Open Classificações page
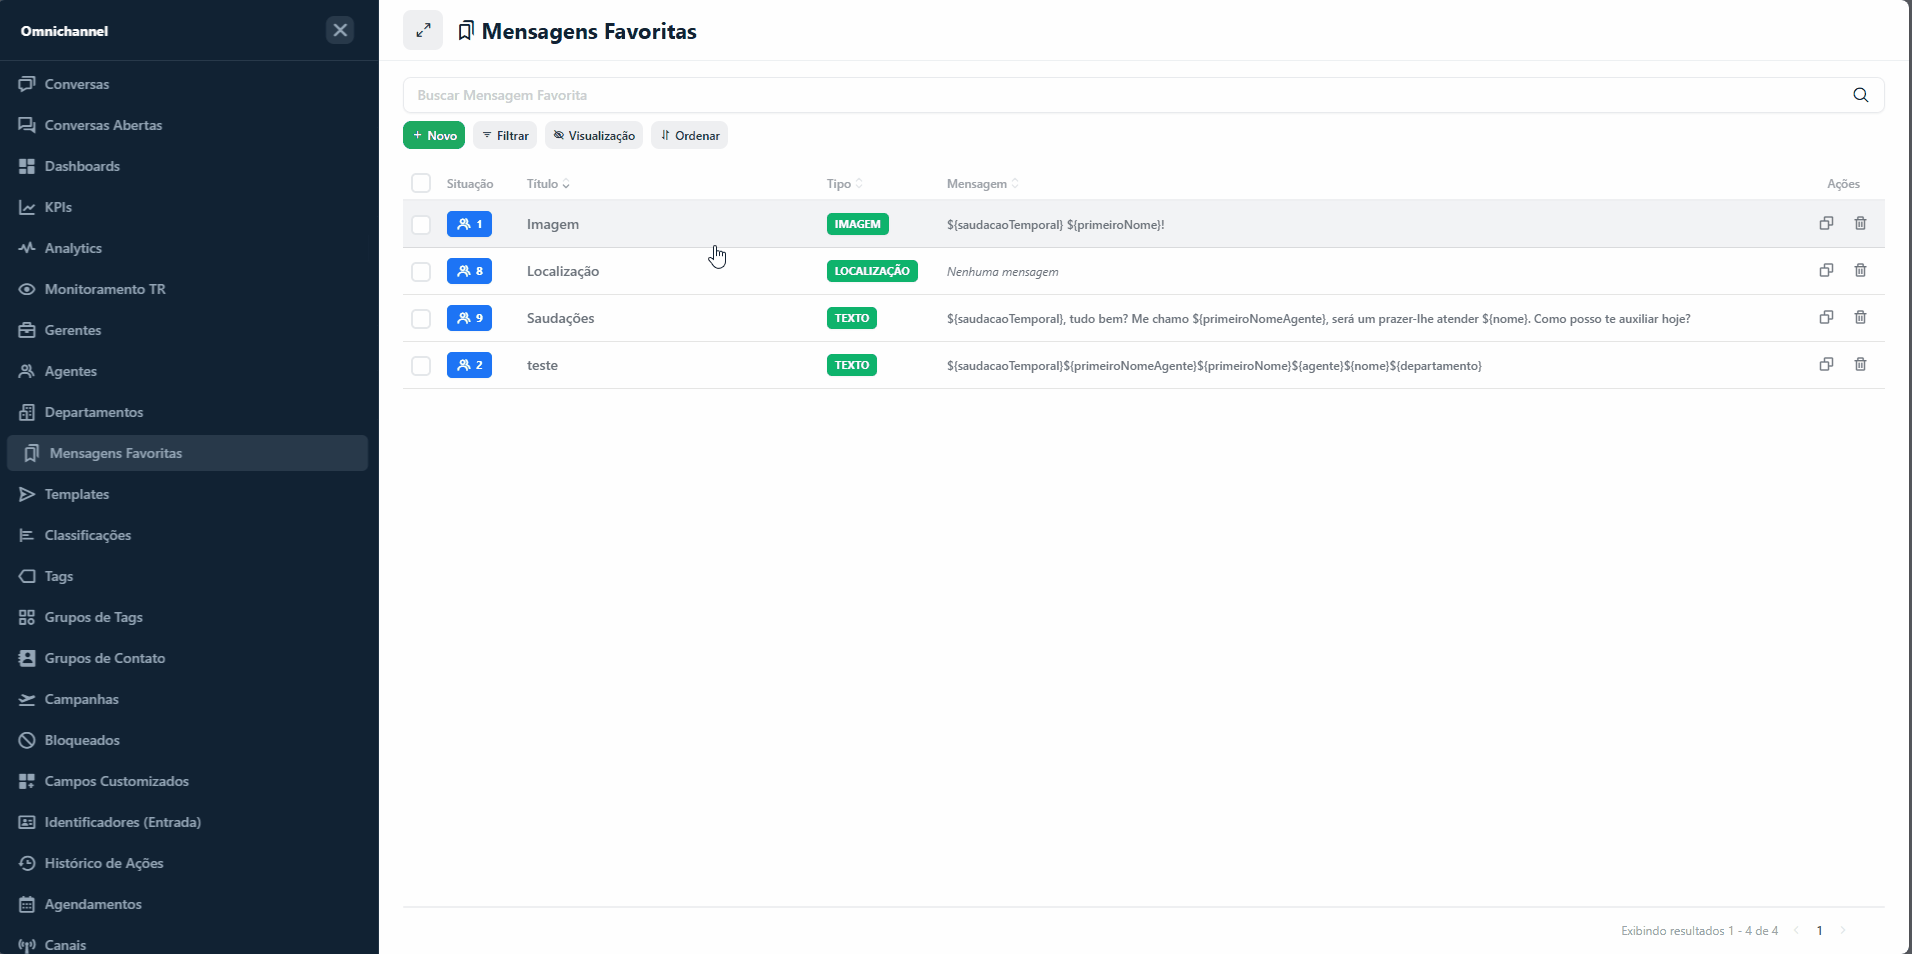 point(187,535)
